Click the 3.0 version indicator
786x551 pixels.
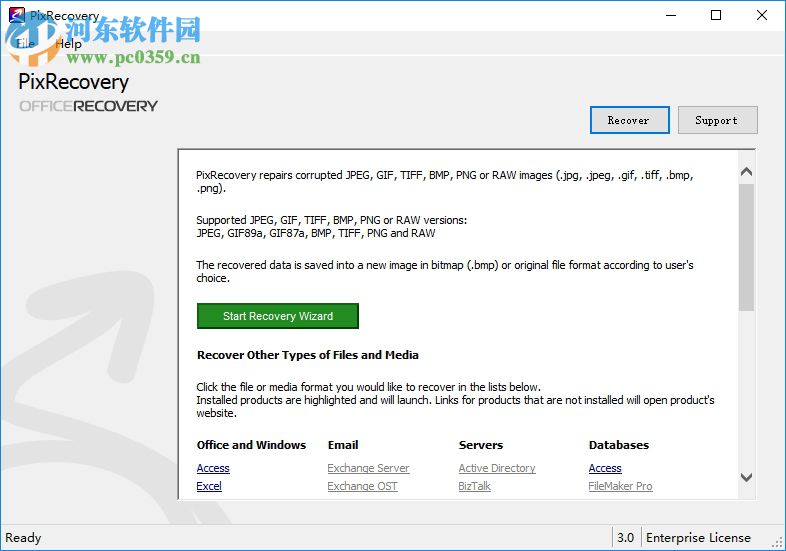(x=626, y=538)
